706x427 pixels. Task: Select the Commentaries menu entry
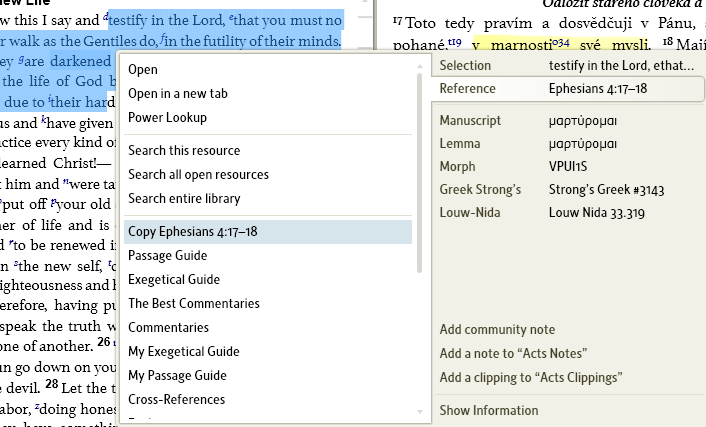point(168,327)
